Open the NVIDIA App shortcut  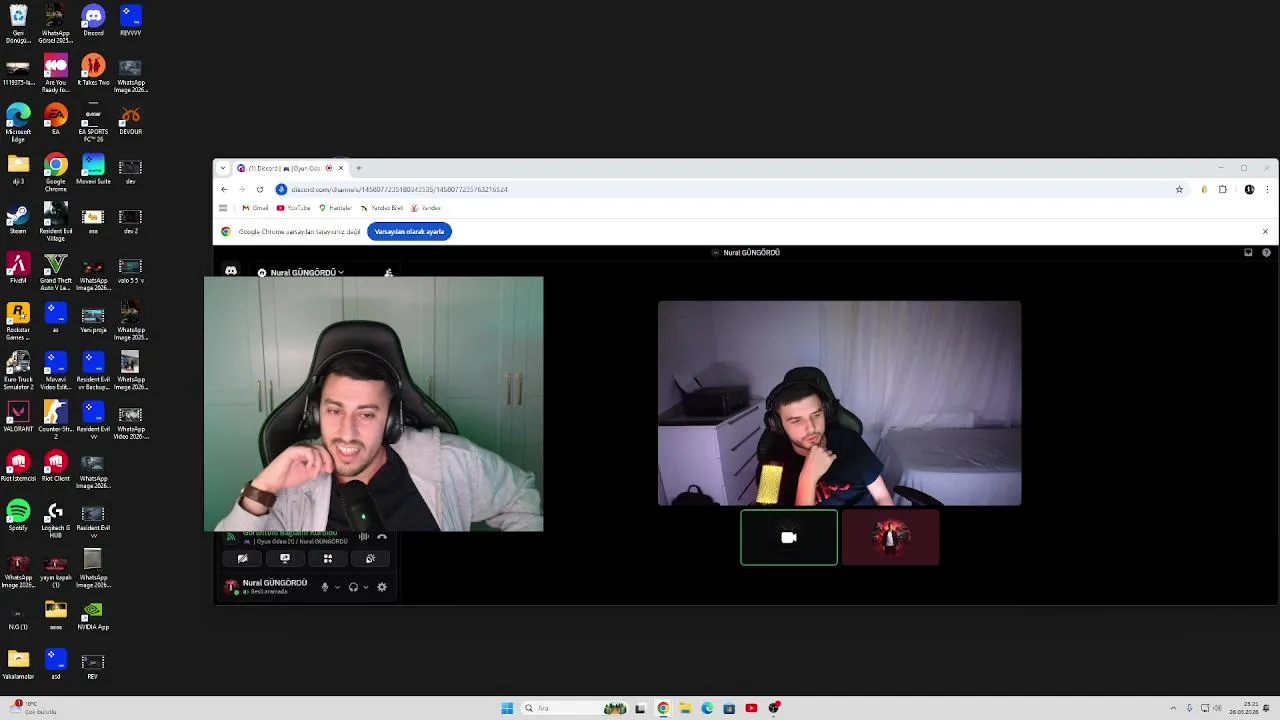click(x=93, y=615)
